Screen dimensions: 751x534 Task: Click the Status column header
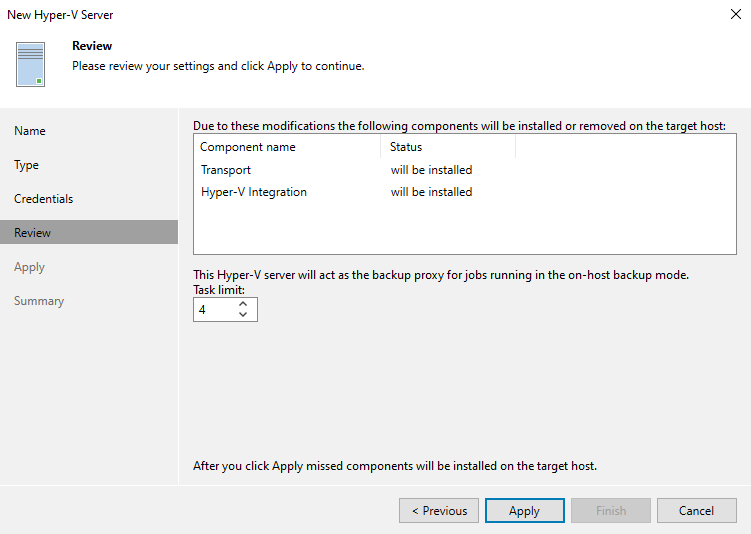[406, 147]
